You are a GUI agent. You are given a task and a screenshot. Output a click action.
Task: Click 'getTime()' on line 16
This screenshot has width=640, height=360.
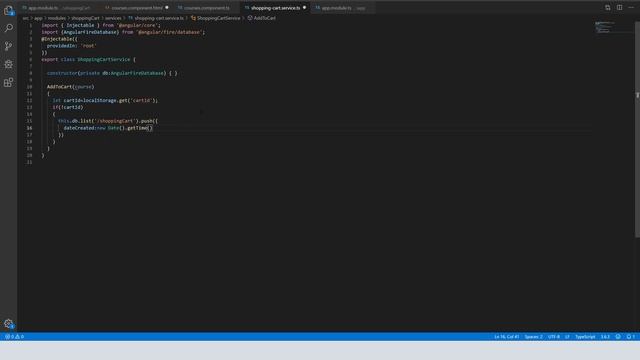pyautogui.click(x=140, y=128)
